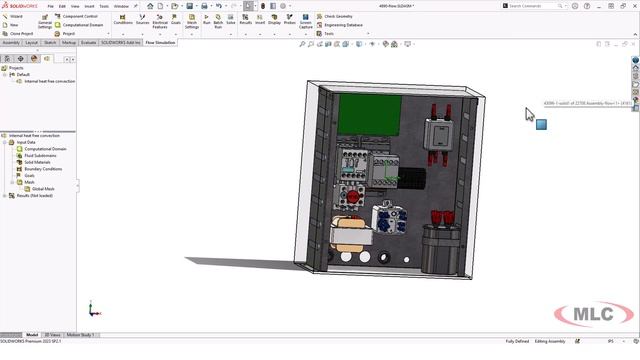Open General Settings in the ribbon
Screen dimensions: 640x360
click(45, 22)
